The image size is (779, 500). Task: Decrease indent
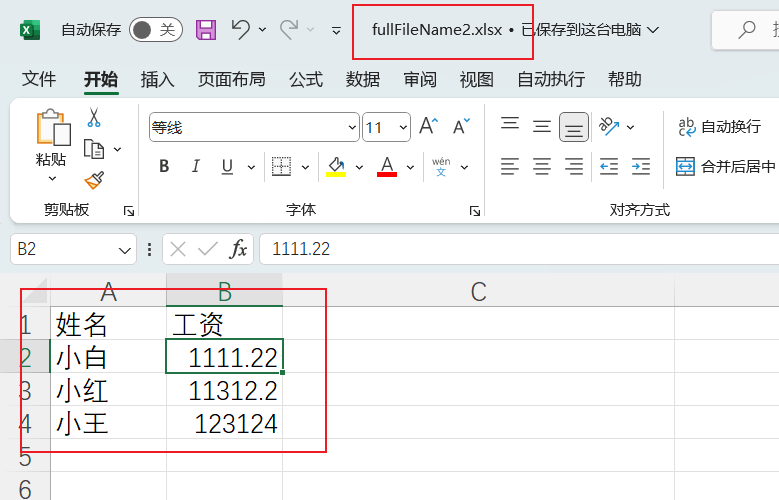[609, 167]
